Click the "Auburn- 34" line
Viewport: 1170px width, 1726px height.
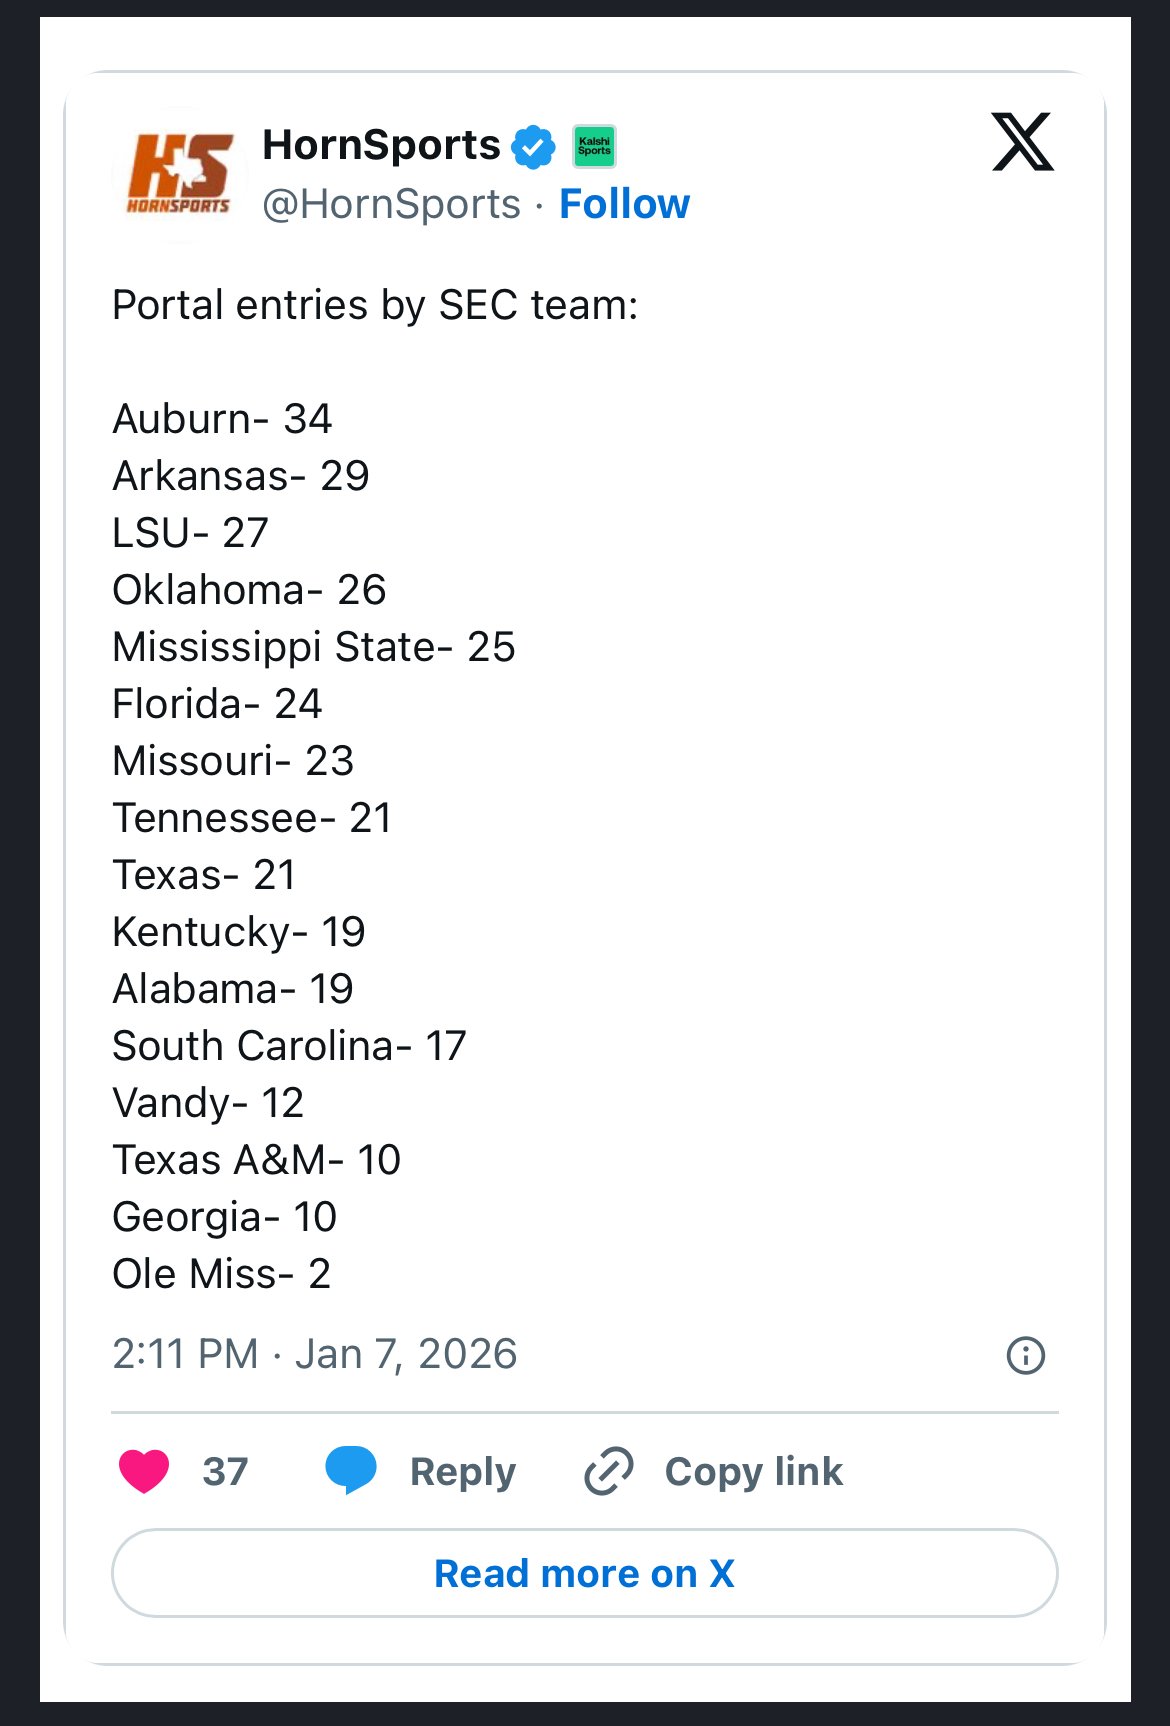tap(222, 419)
